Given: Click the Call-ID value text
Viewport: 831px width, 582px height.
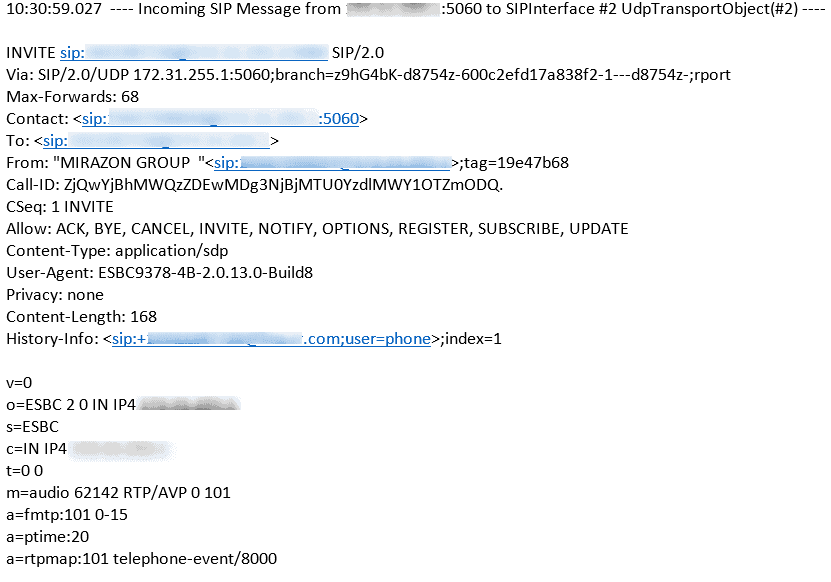Looking at the screenshot, I should (x=283, y=185).
